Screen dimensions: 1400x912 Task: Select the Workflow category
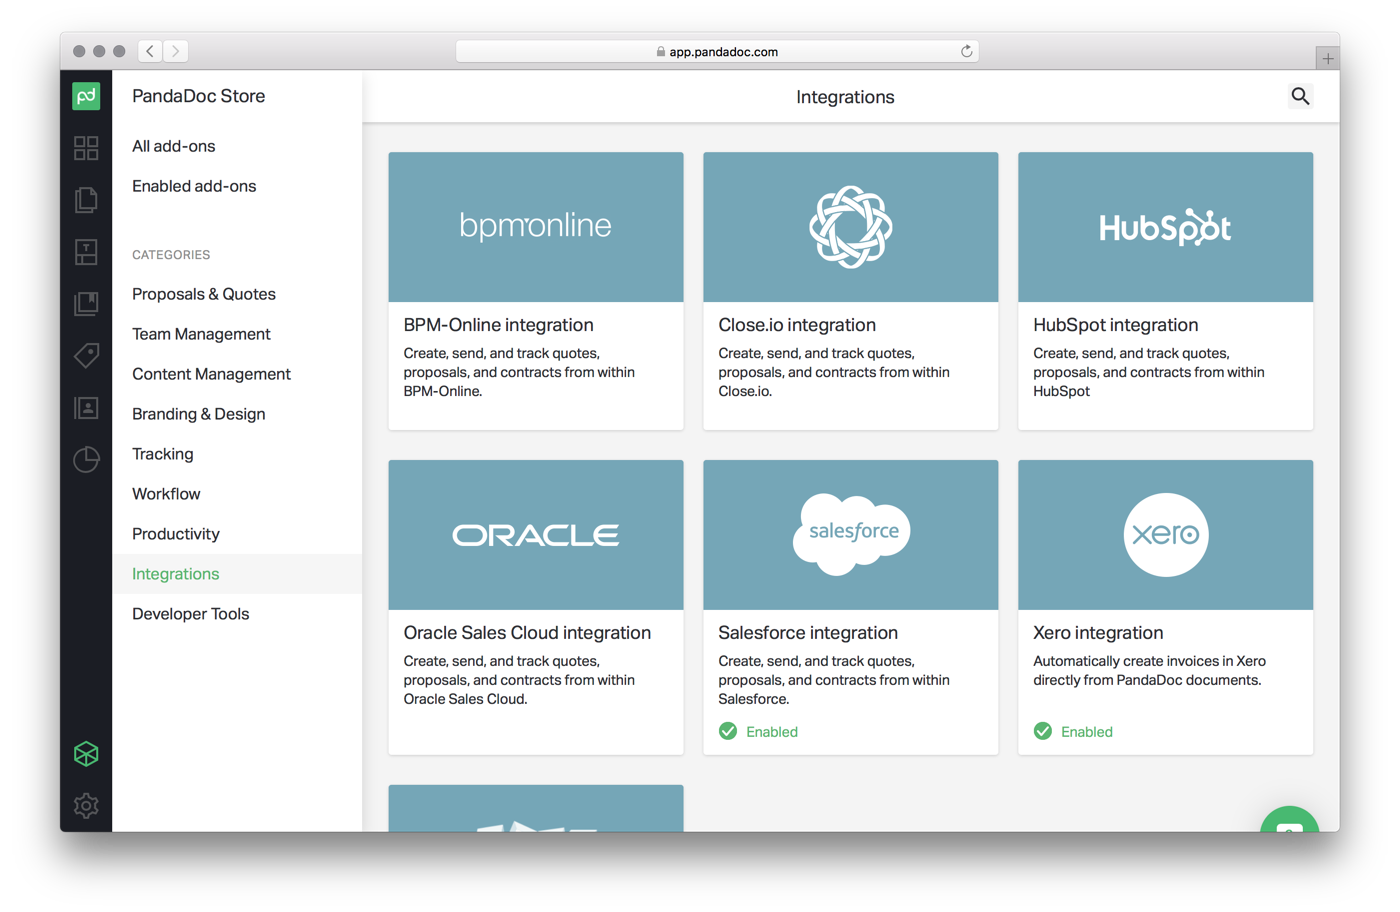166,494
